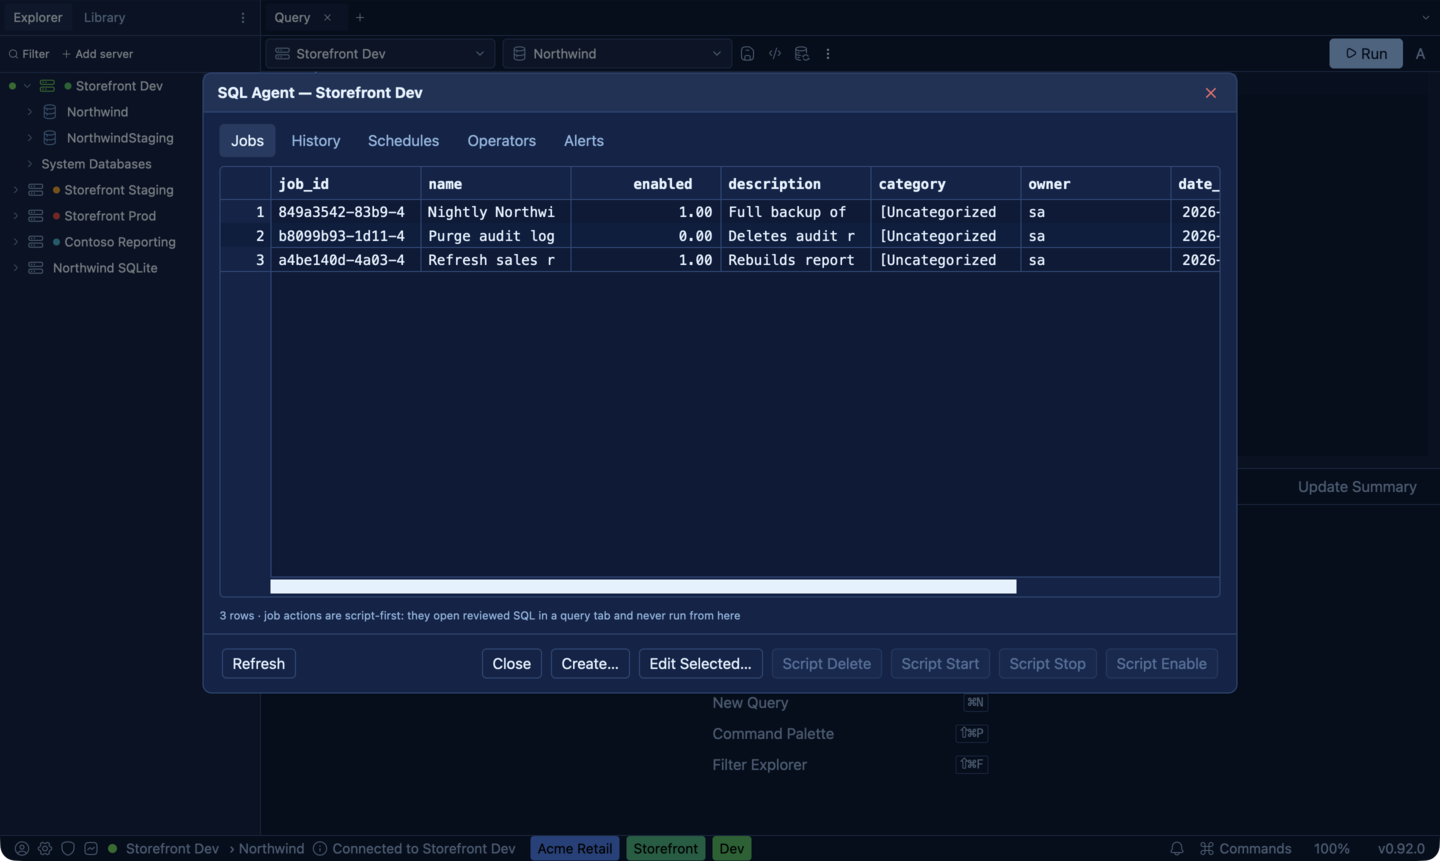Open Storefront Dev connection dropdown

[x=380, y=54]
